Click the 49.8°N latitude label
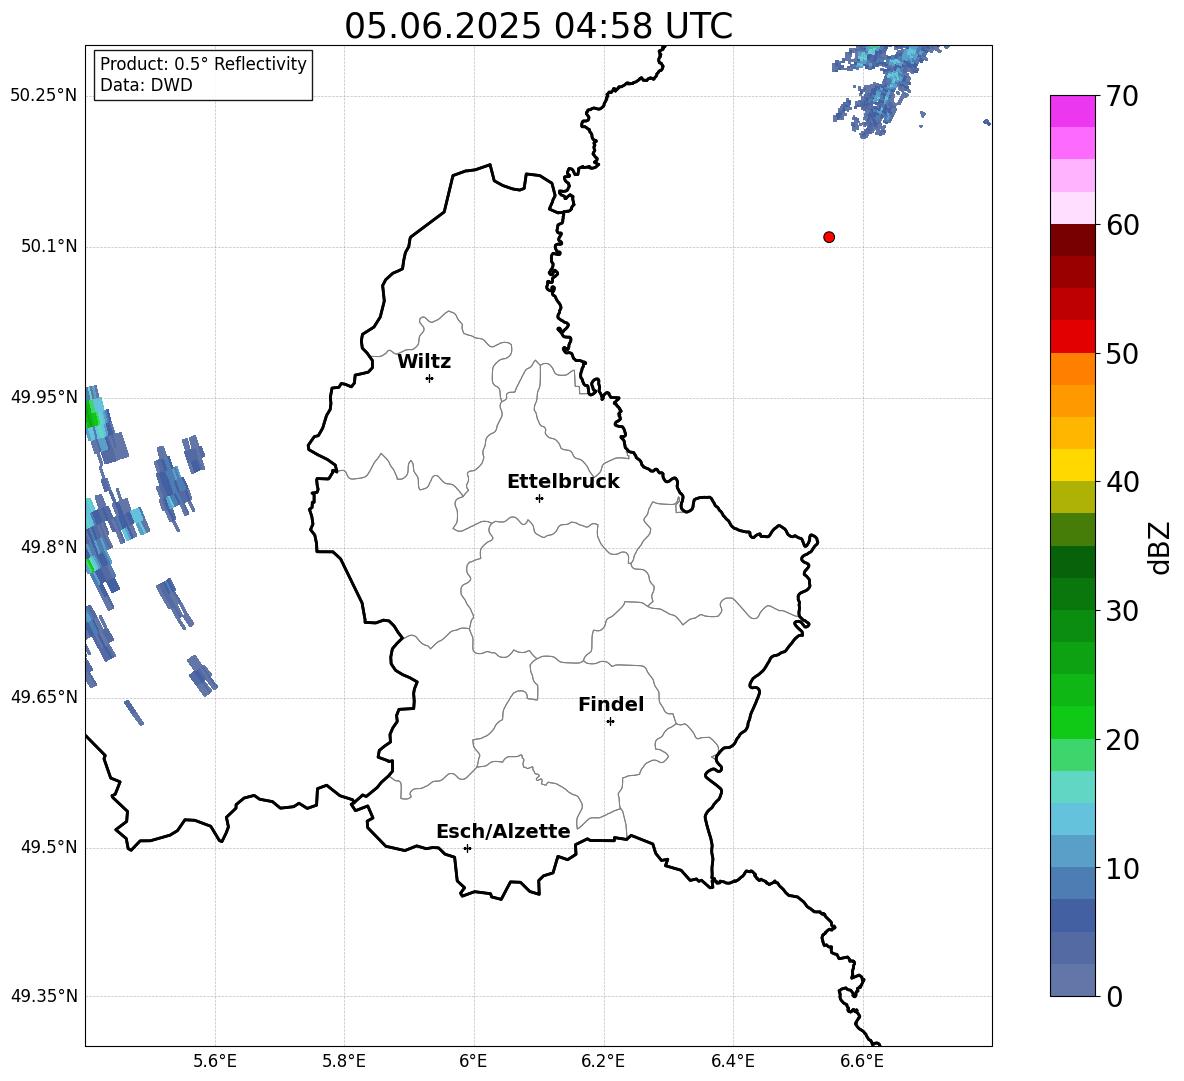The height and width of the screenshot is (1081, 1184). coord(49,547)
